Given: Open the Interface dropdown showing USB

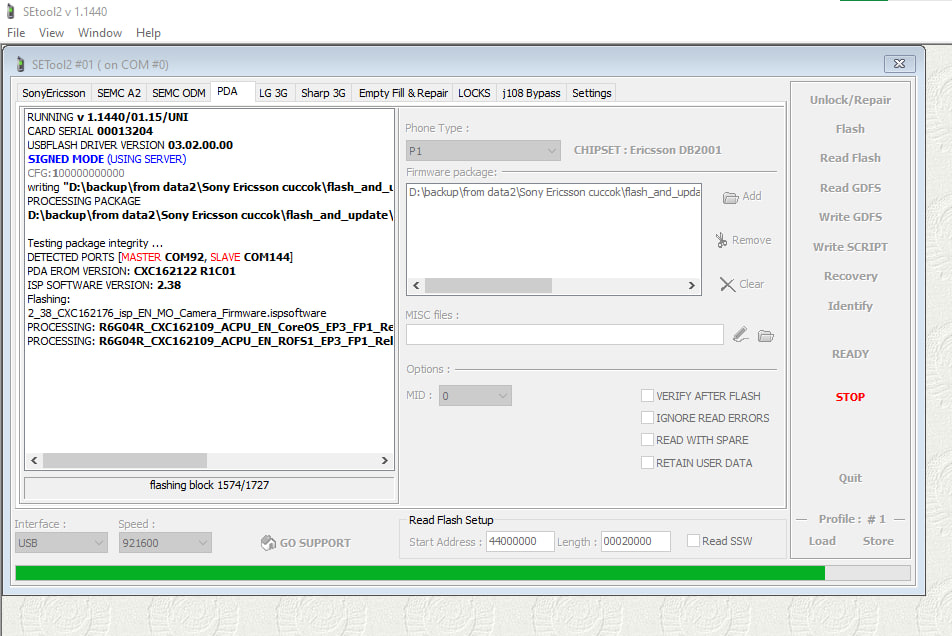Looking at the screenshot, I should click(x=60, y=542).
